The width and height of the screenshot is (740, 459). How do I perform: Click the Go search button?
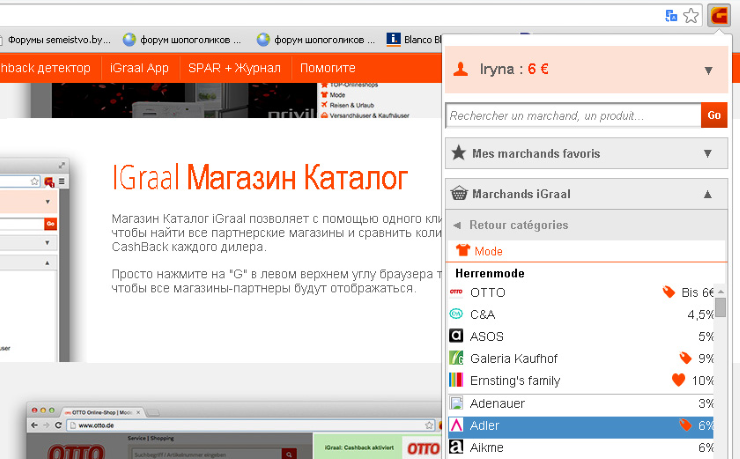714,115
